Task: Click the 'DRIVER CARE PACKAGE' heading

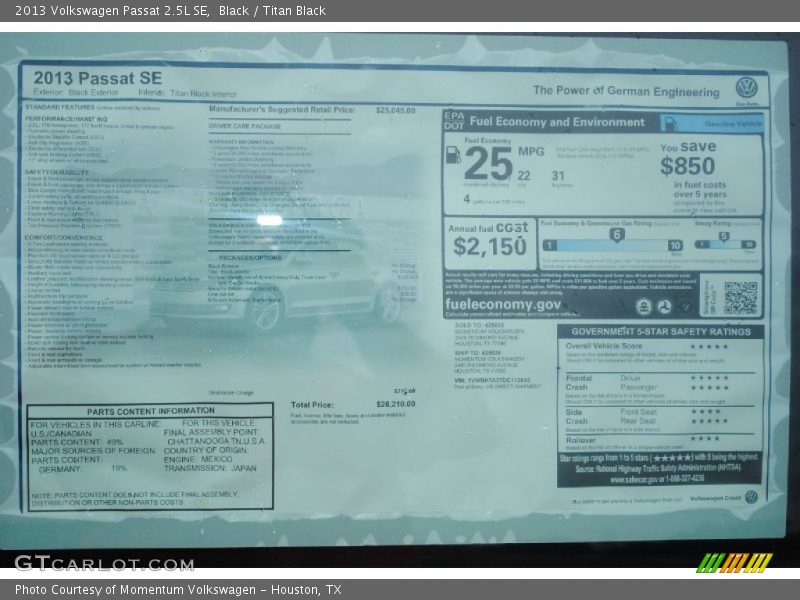Action: [x=245, y=126]
